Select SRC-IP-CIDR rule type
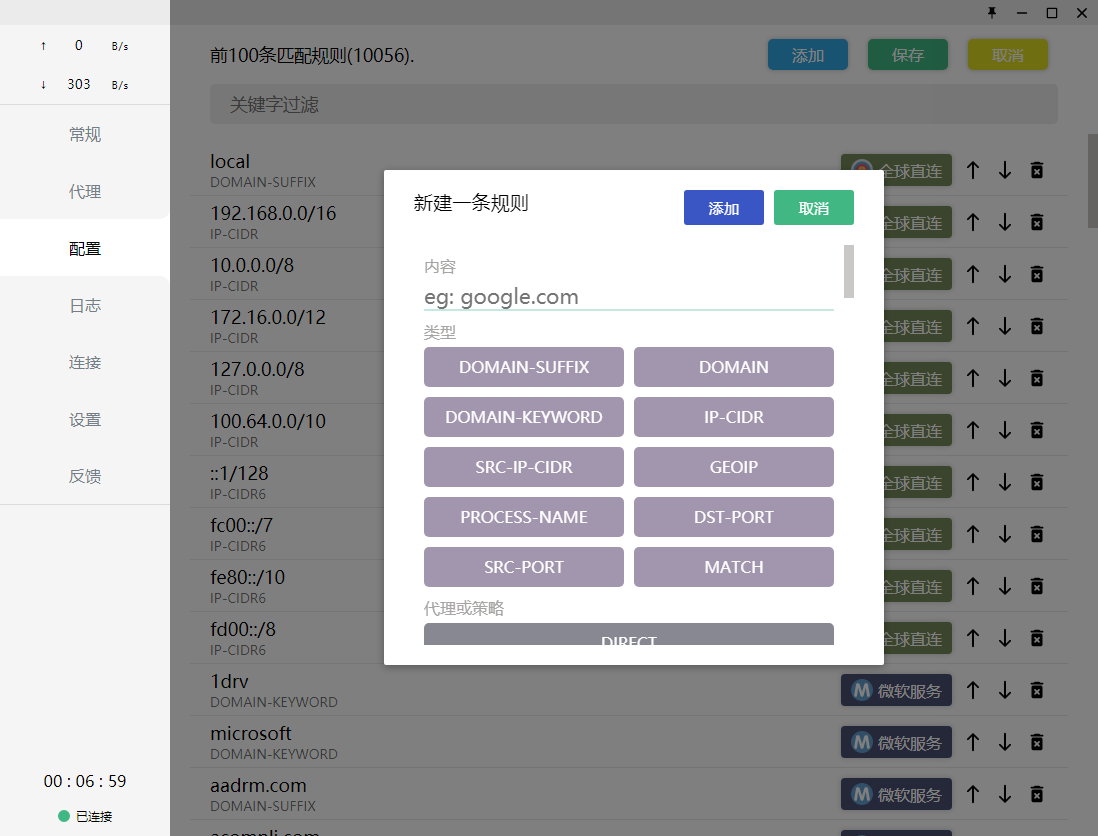Image resolution: width=1098 pixels, height=836 pixels. (x=524, y=467)
